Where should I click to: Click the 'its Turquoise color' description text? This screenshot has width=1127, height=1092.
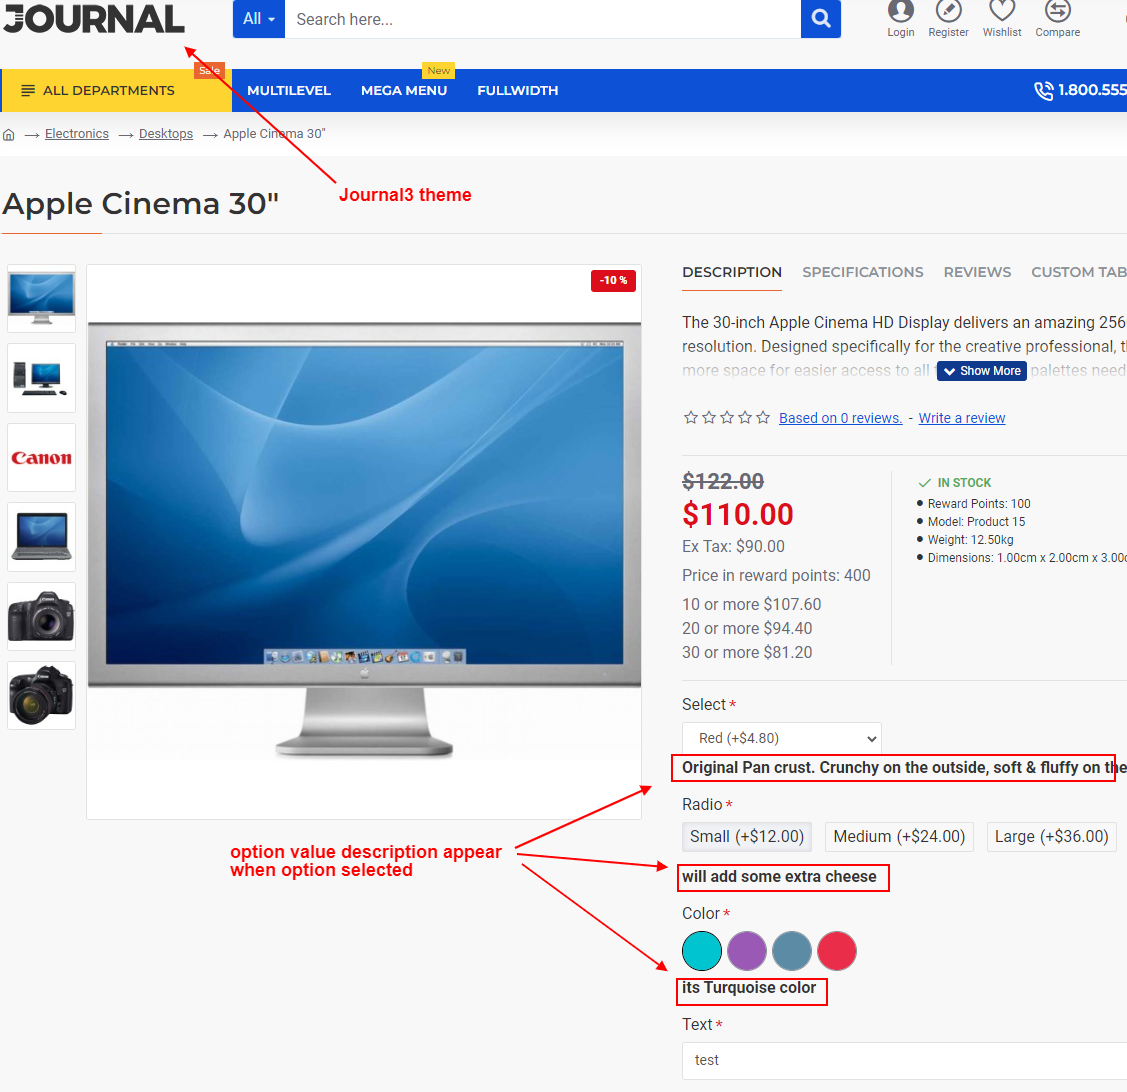coord(749,988)
